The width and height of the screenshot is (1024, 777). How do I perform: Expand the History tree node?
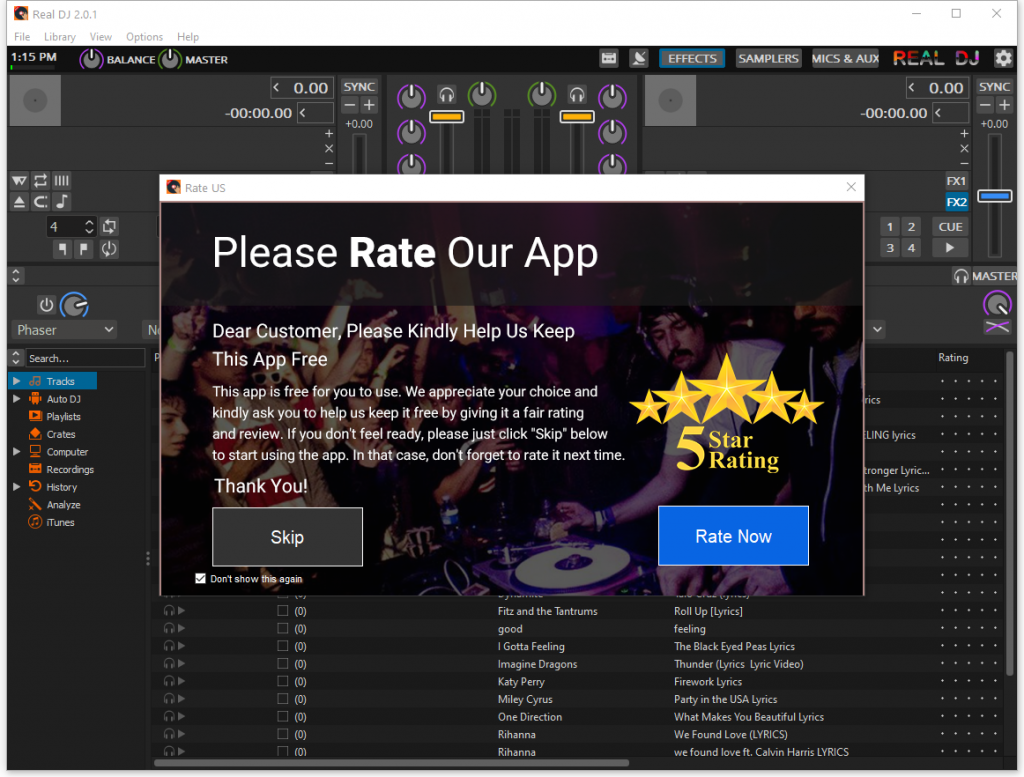[x=16, y=487]
